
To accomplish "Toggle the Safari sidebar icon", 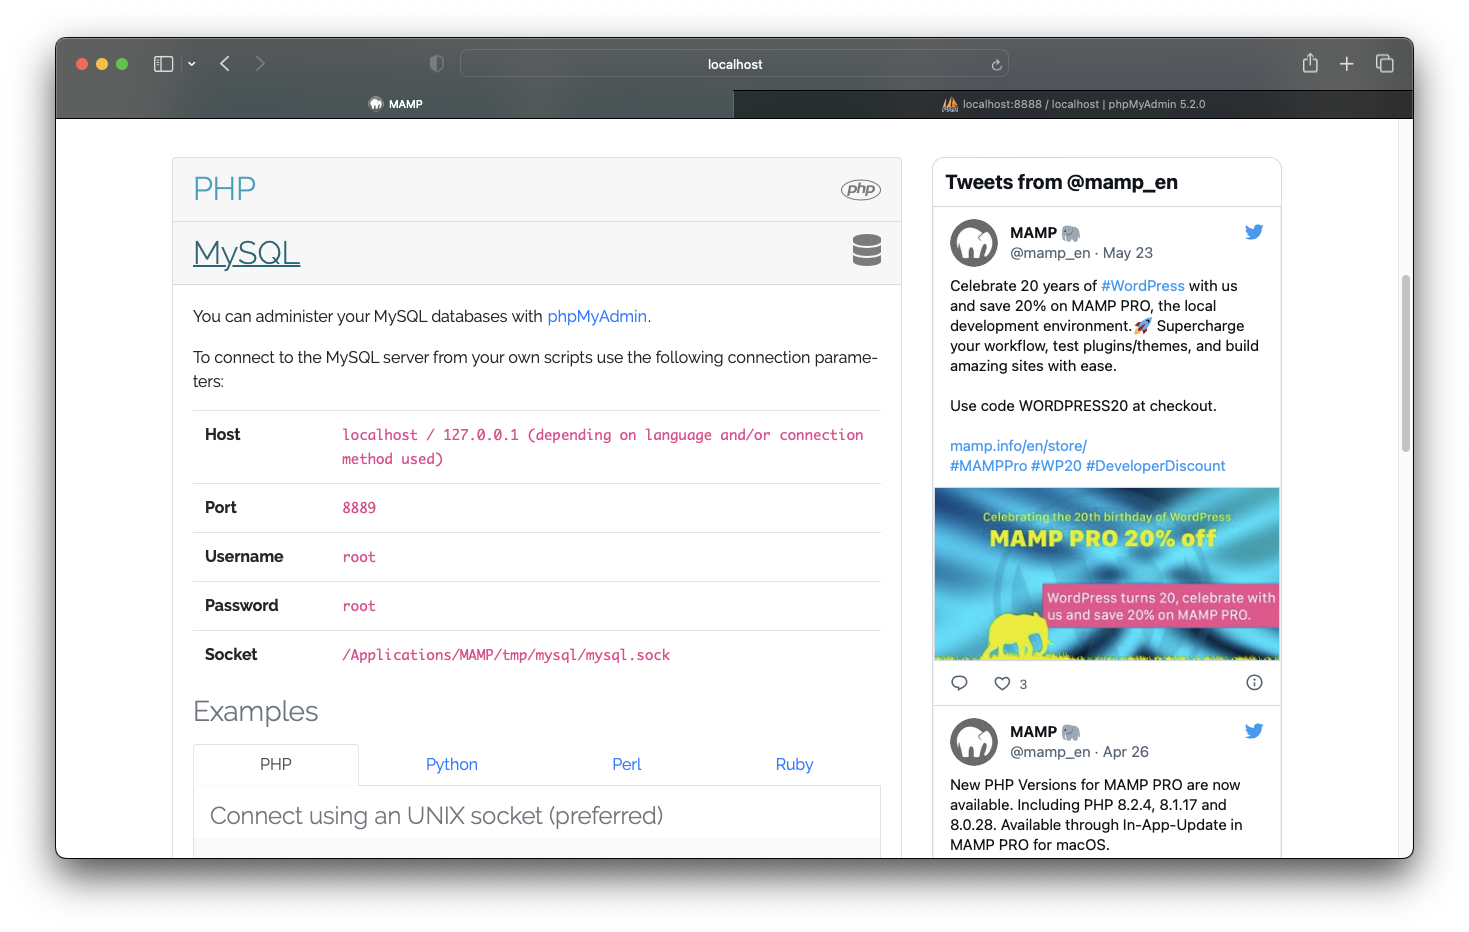I will tap(163, 64).
